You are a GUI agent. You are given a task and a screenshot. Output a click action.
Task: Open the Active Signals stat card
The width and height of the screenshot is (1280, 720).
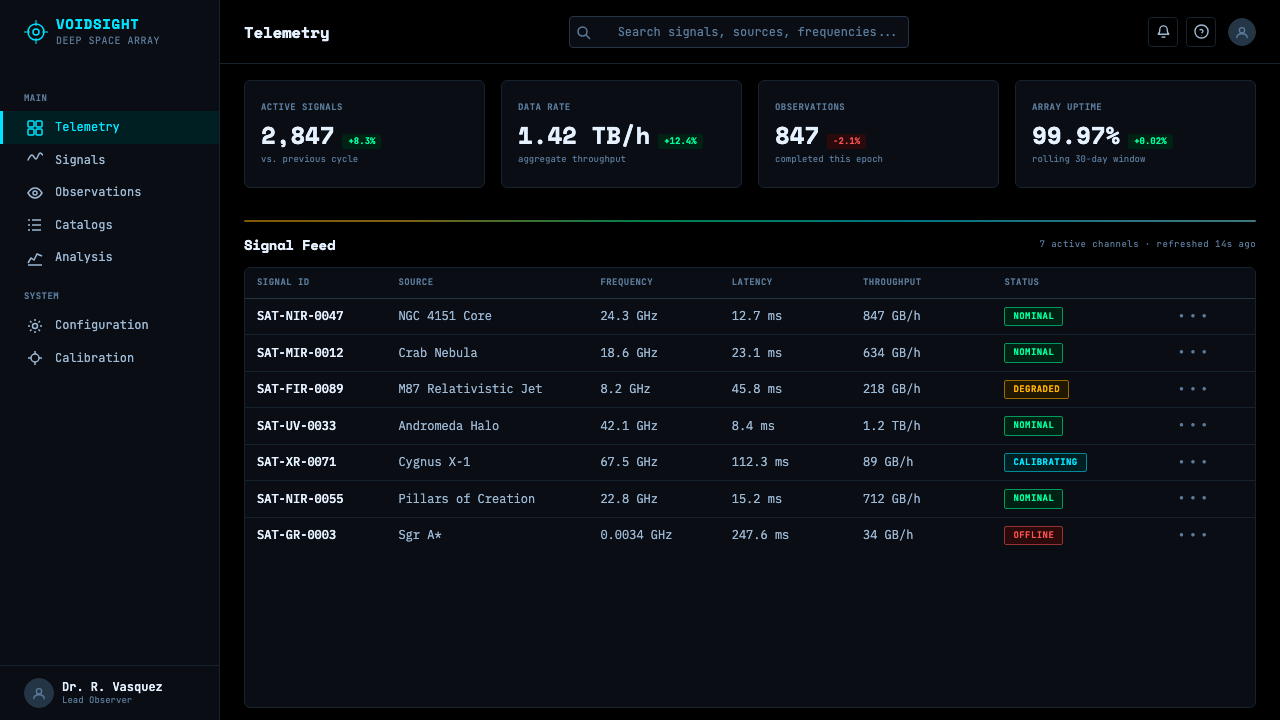coord(364,134)
